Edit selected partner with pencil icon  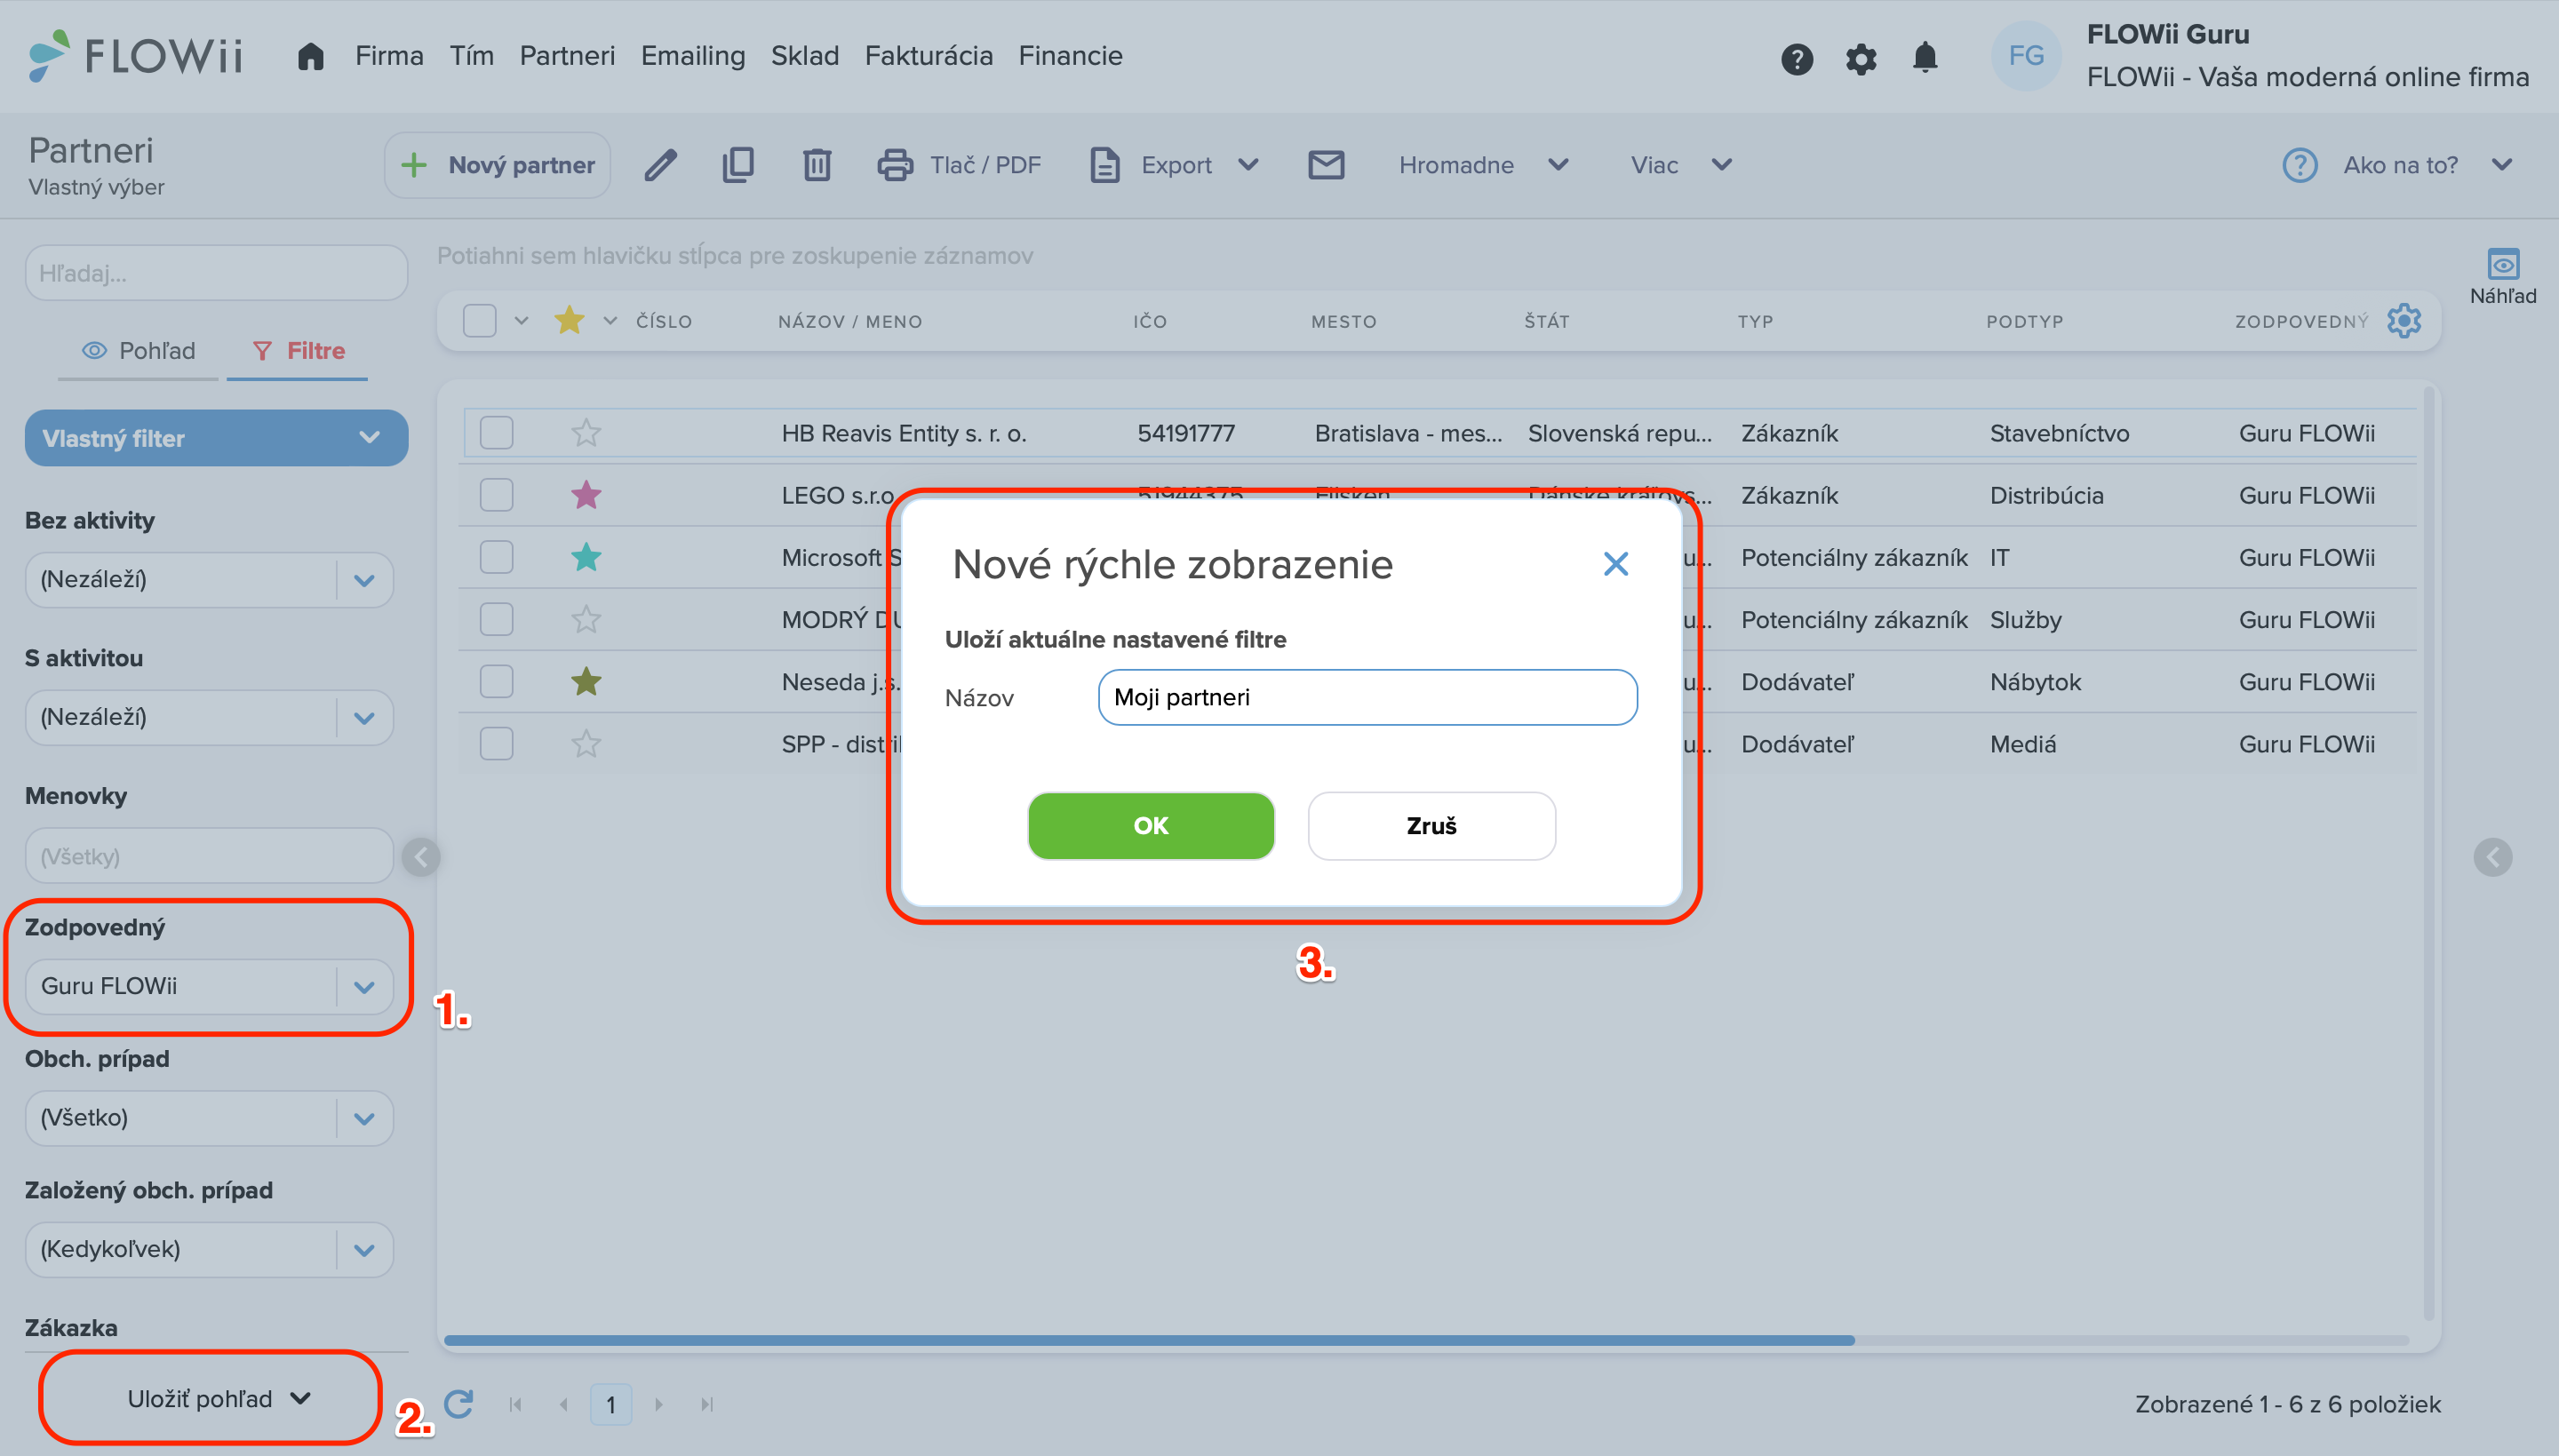pyautogui.click(x=660, y=165)
